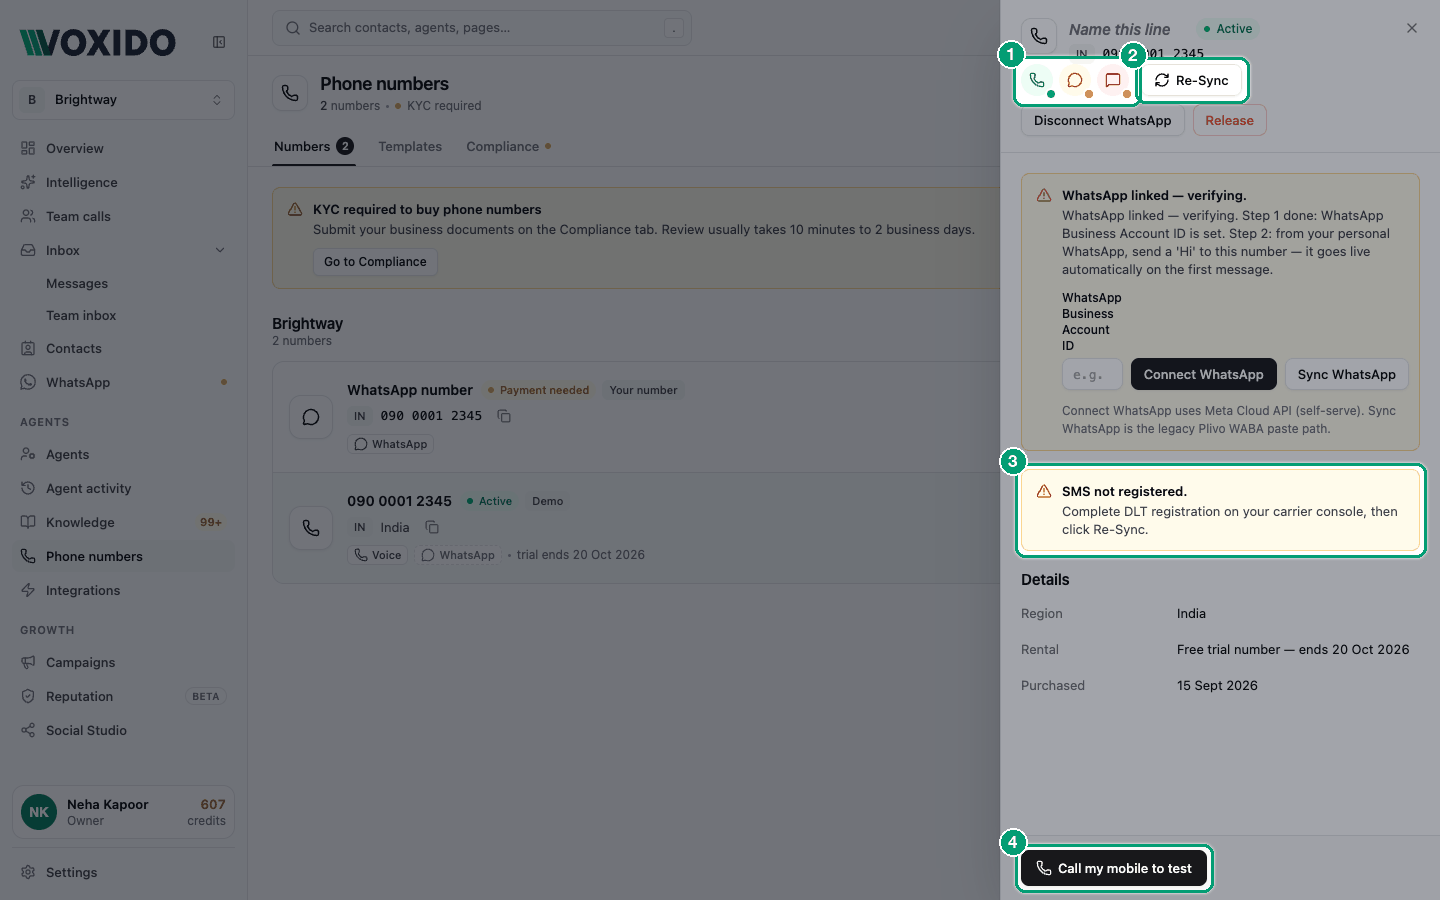Click the 'Payment needed' status label
Screen dimensions: 1440x900
[538, 390]
